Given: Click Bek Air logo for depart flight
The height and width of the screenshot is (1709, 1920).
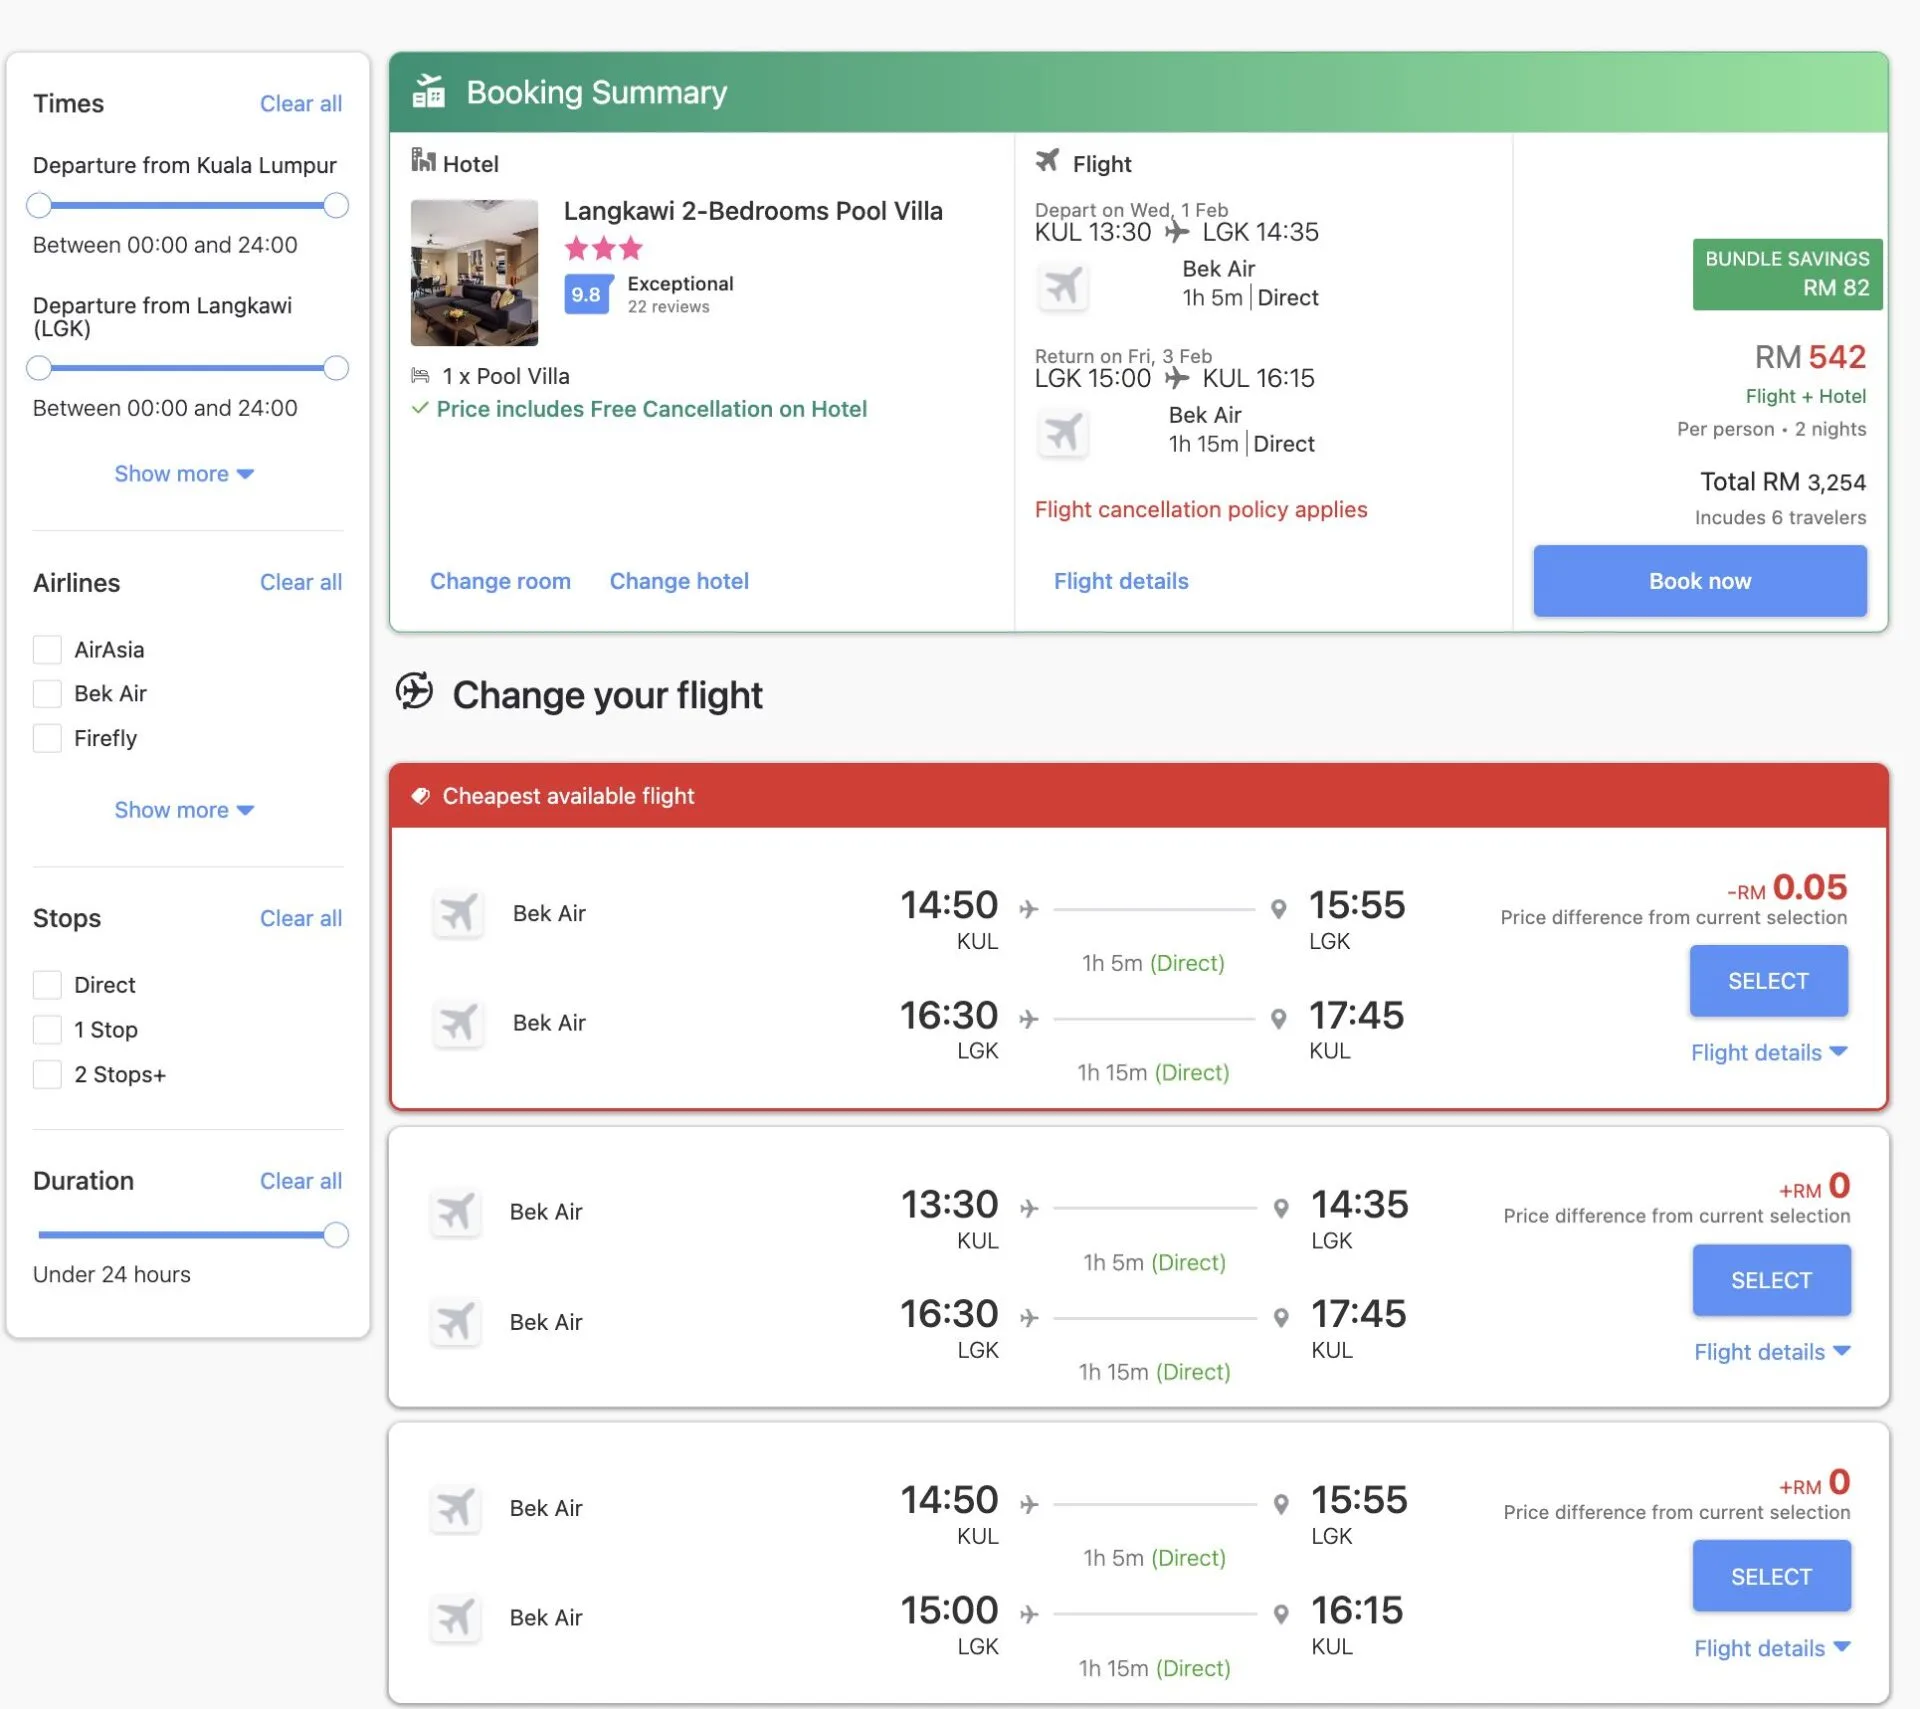Looking at the screenshot, I should tap(1062, 286).
